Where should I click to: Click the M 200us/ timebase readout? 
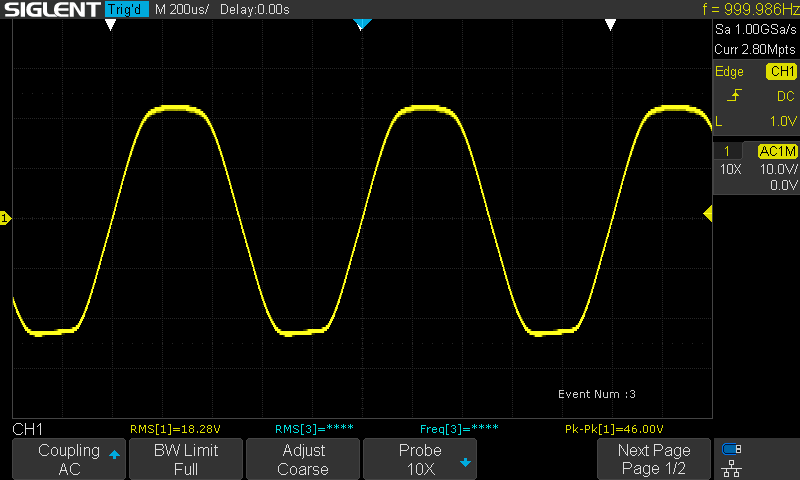(182, 9)
